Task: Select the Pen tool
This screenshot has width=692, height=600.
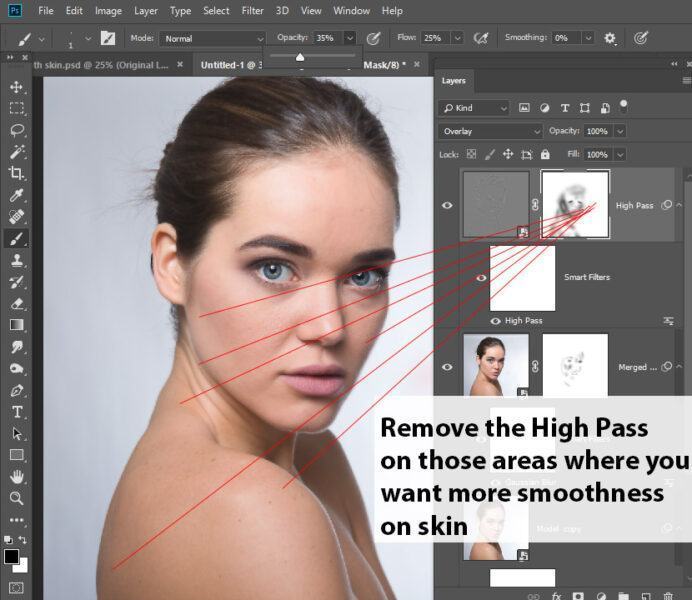Action: (16, 390)
